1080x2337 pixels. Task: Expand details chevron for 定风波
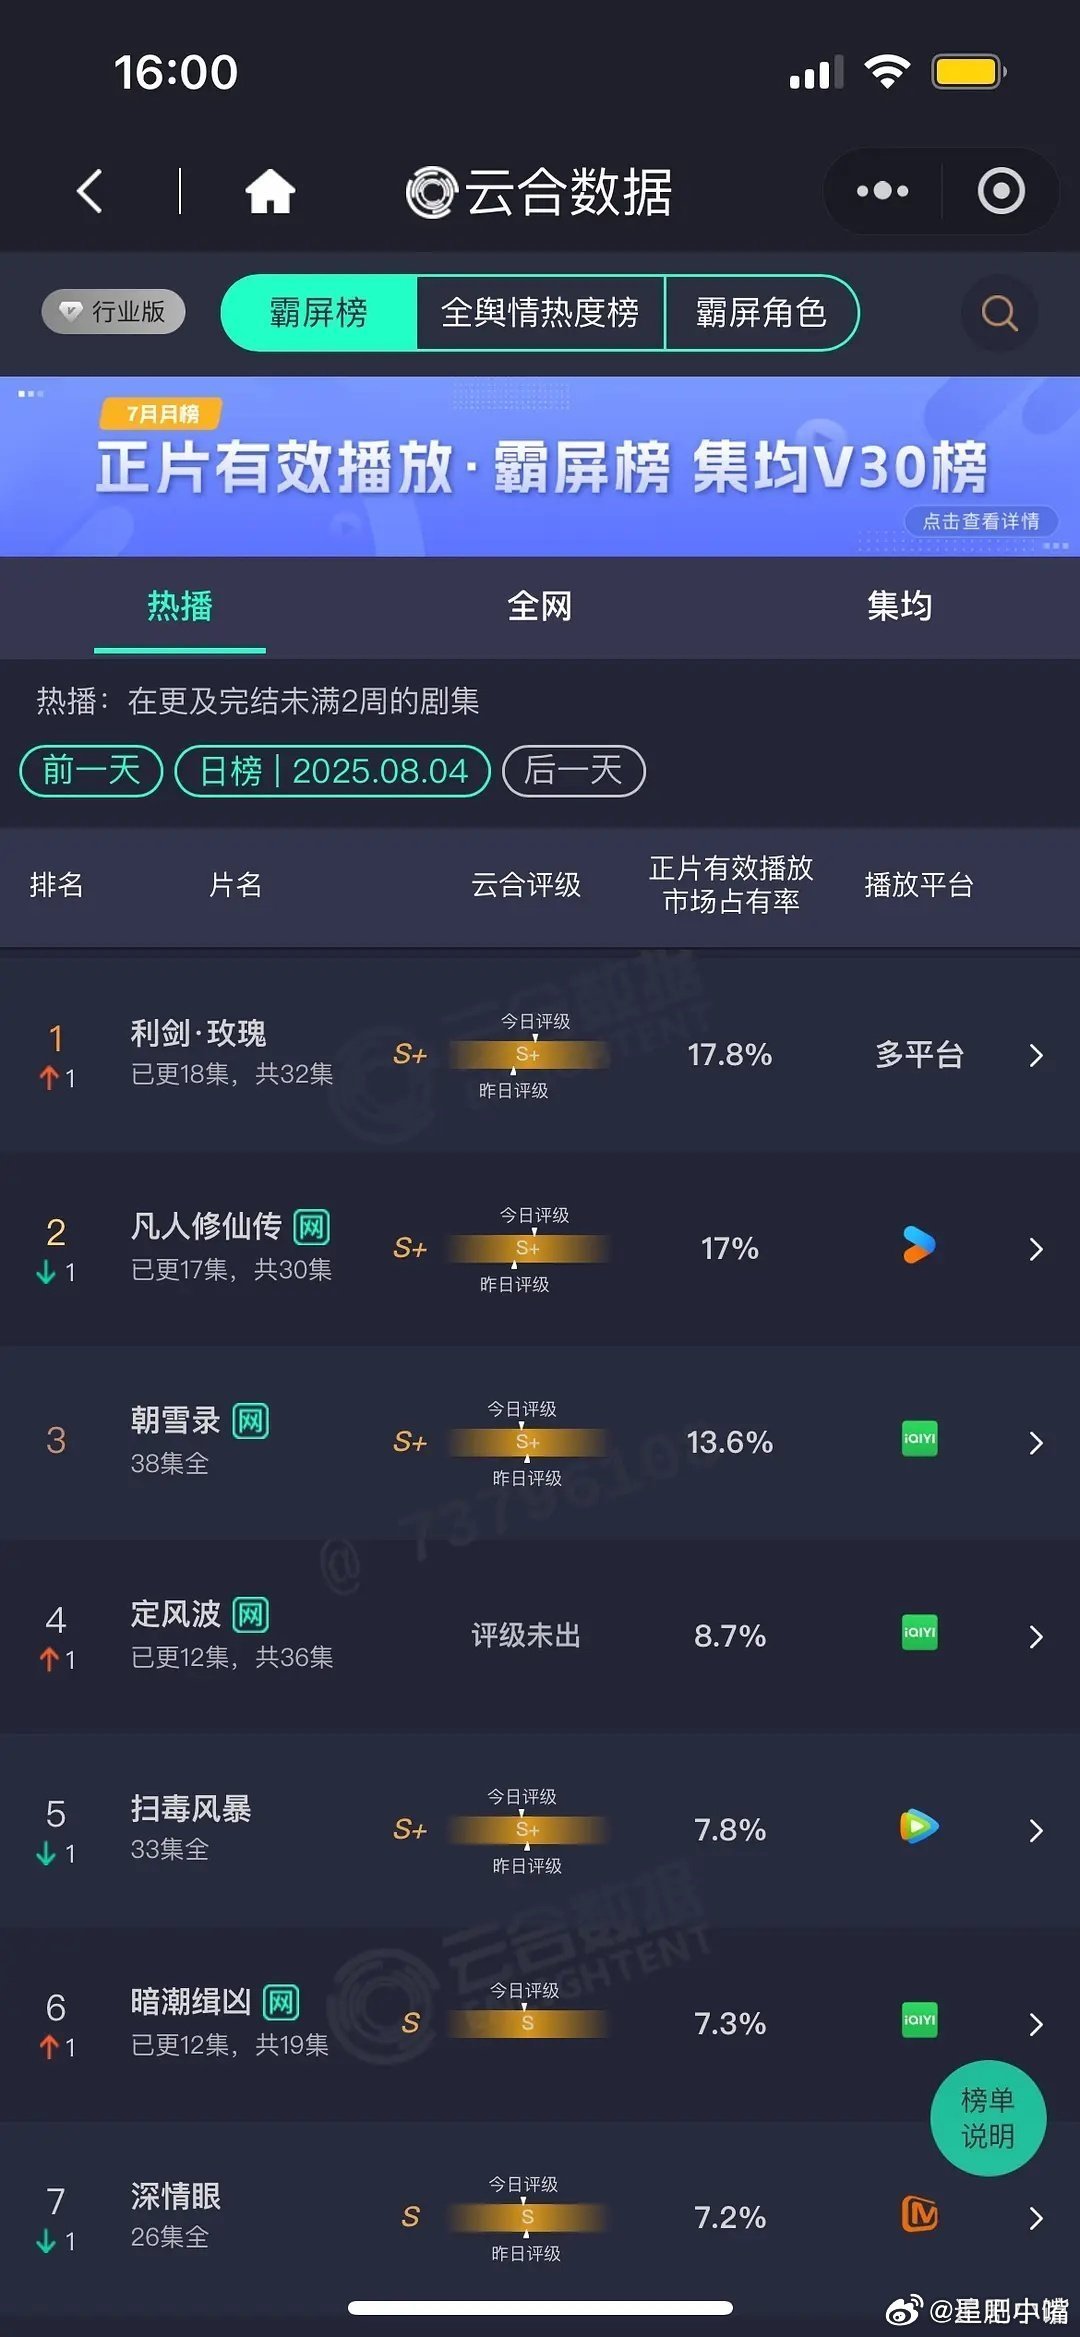tap(1036, 1637)
